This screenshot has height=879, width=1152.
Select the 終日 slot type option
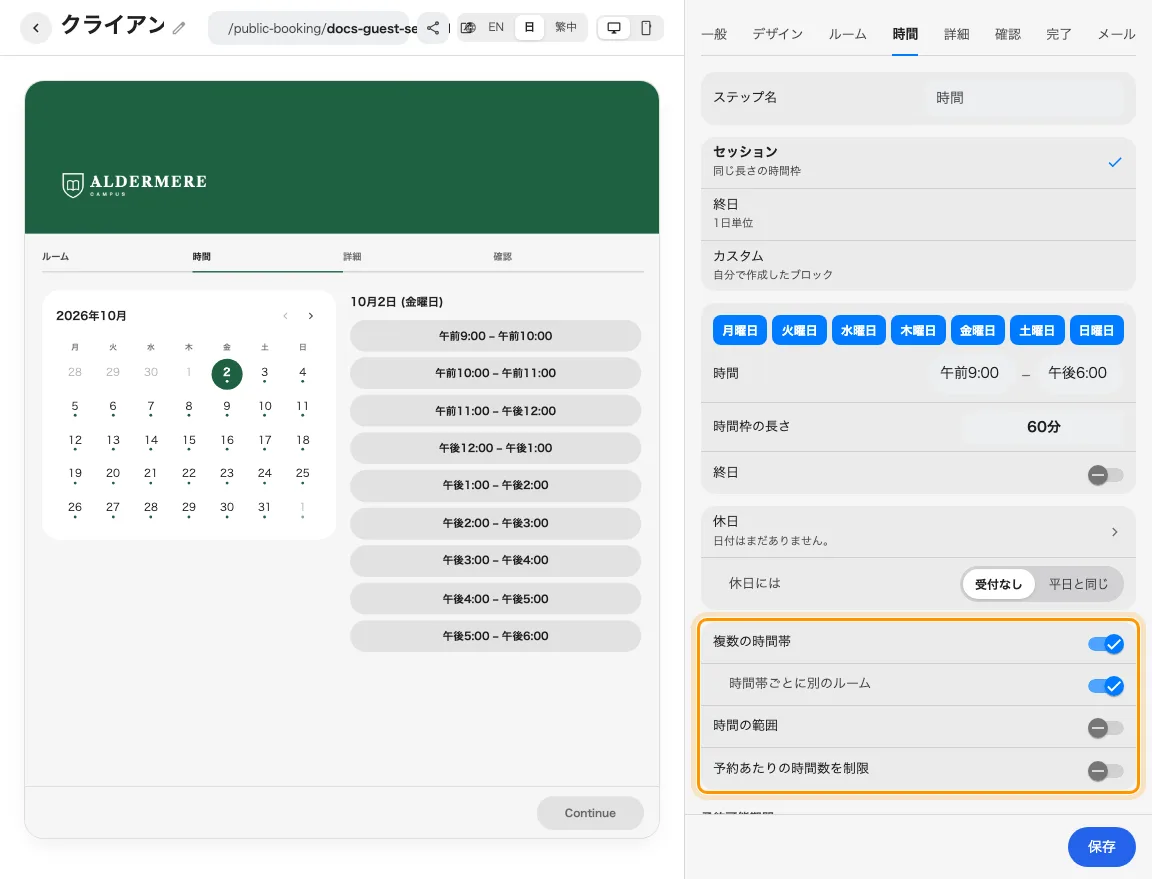coord(918,214)
